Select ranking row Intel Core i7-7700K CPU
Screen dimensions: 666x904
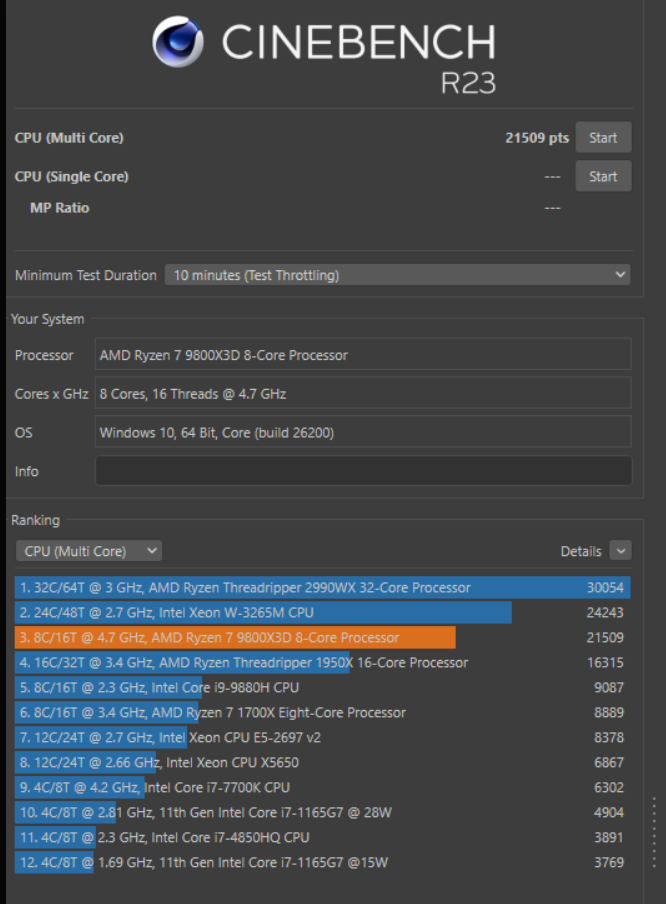click(x=322, y=787)
